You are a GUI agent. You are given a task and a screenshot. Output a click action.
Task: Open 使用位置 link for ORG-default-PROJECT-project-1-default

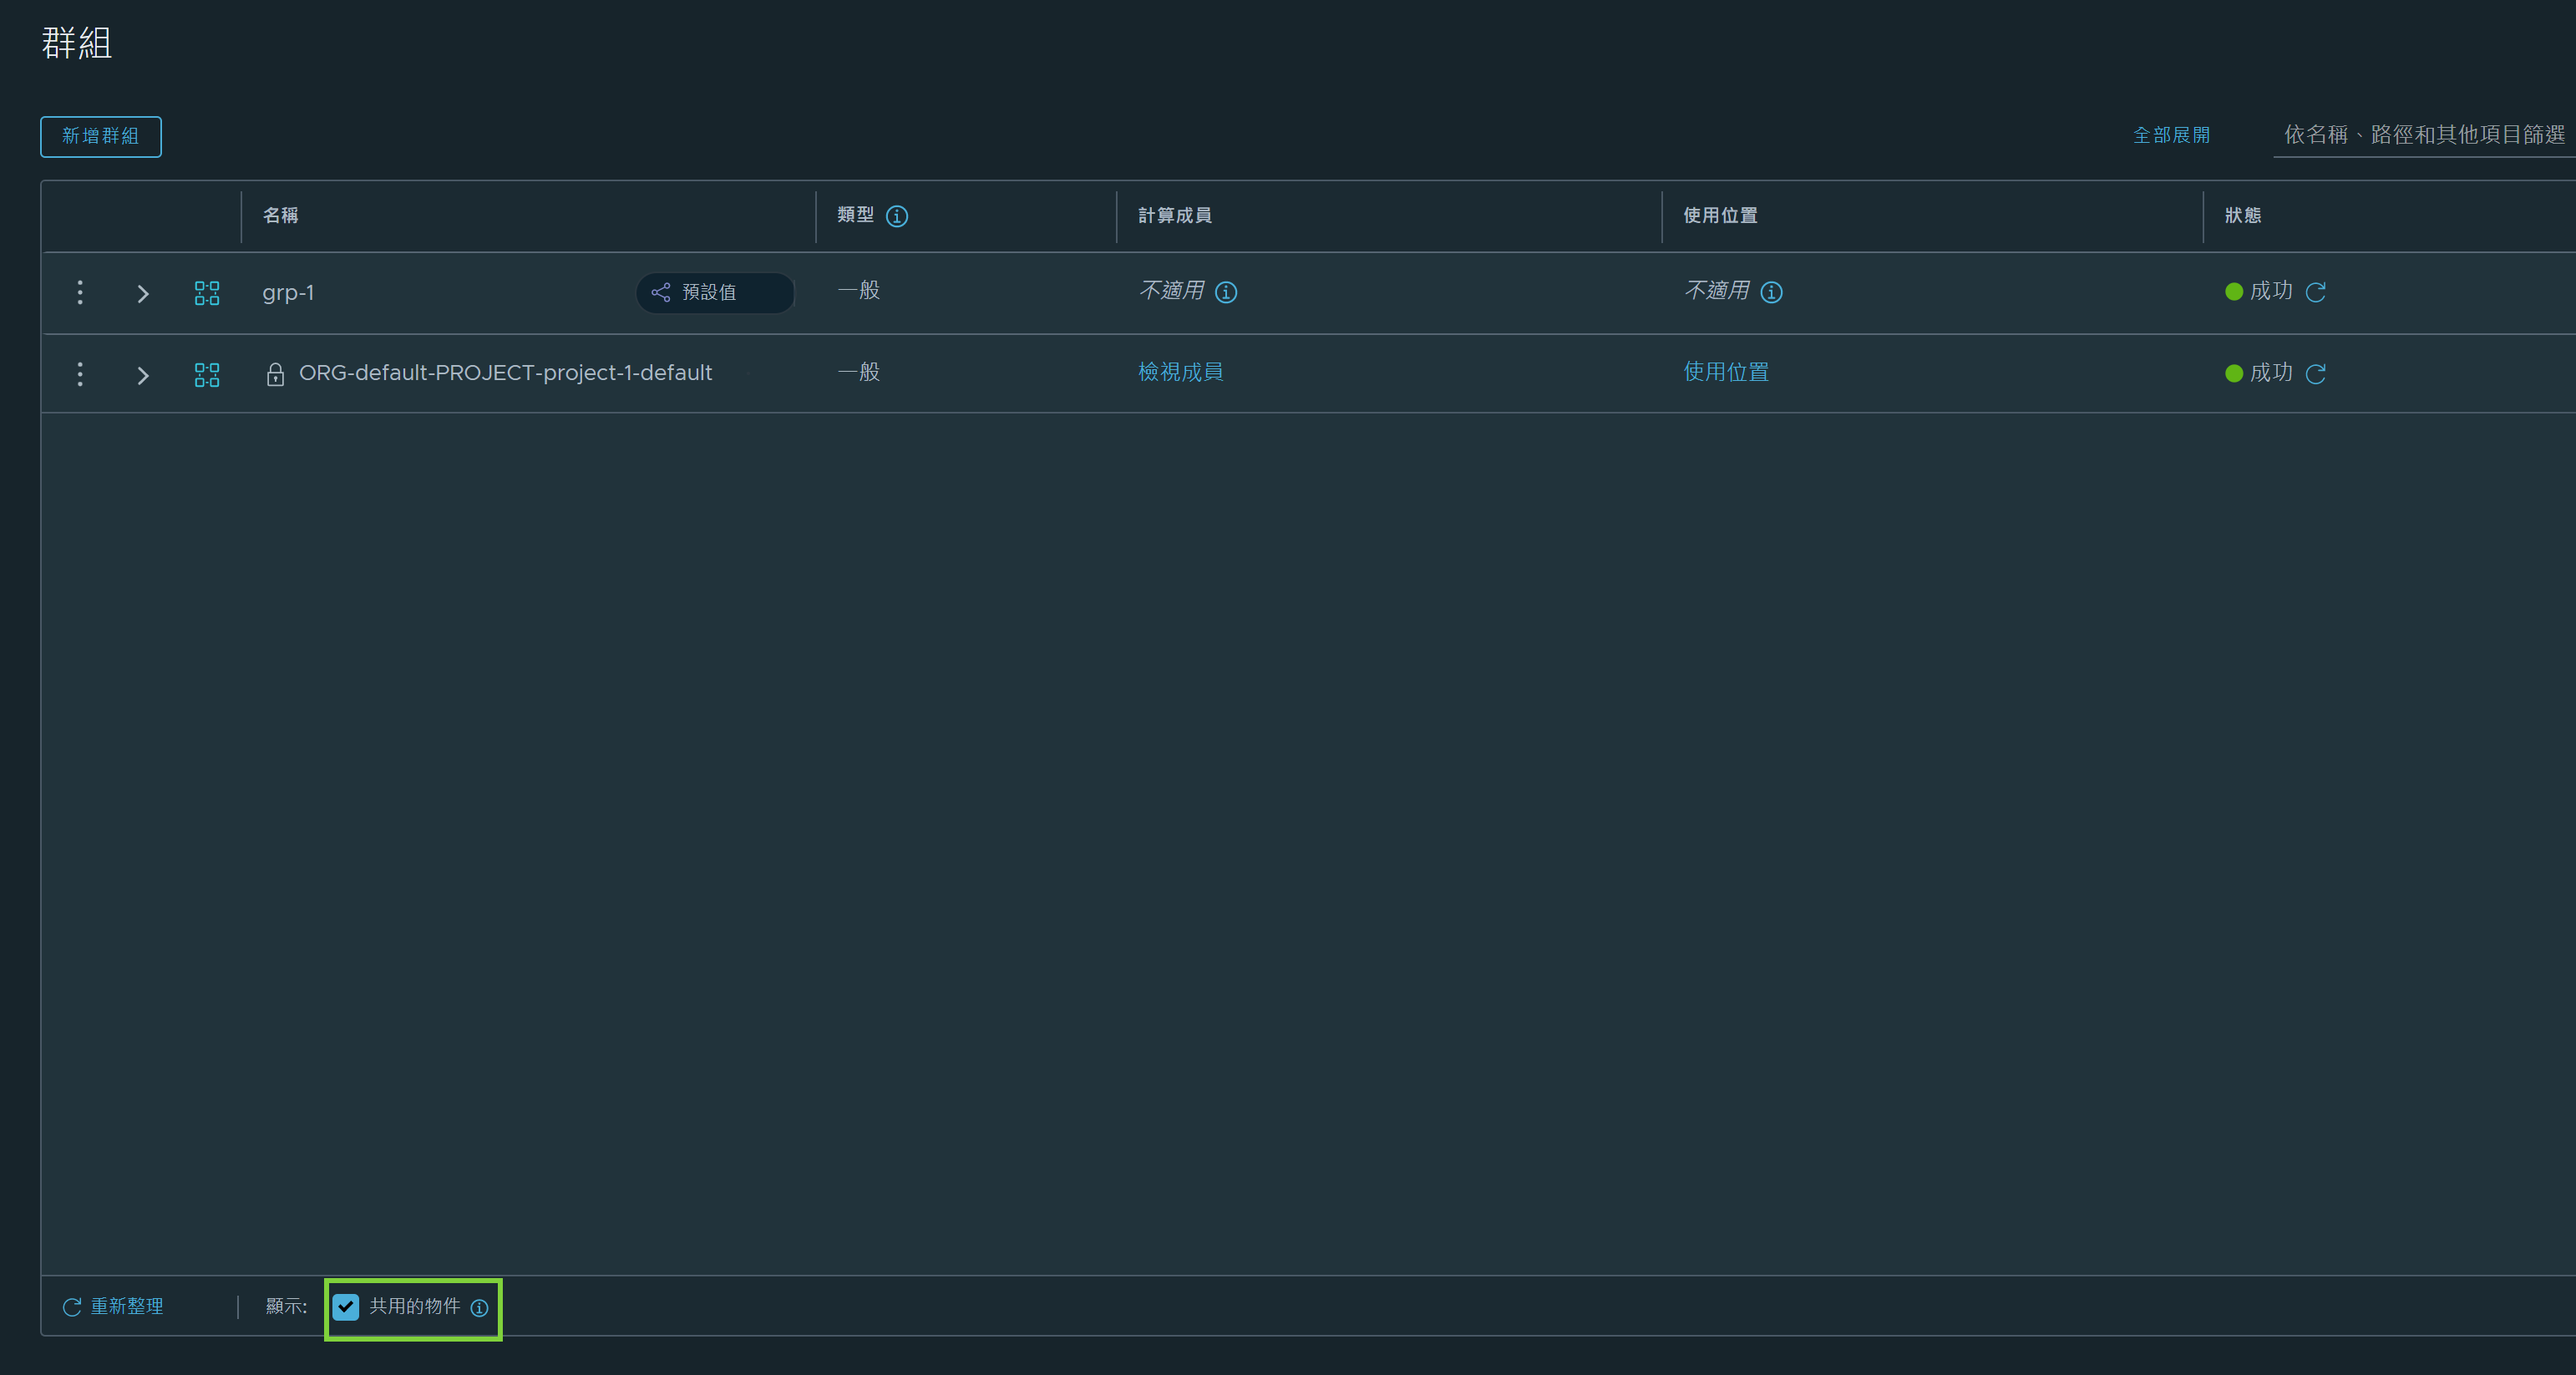1725,372
